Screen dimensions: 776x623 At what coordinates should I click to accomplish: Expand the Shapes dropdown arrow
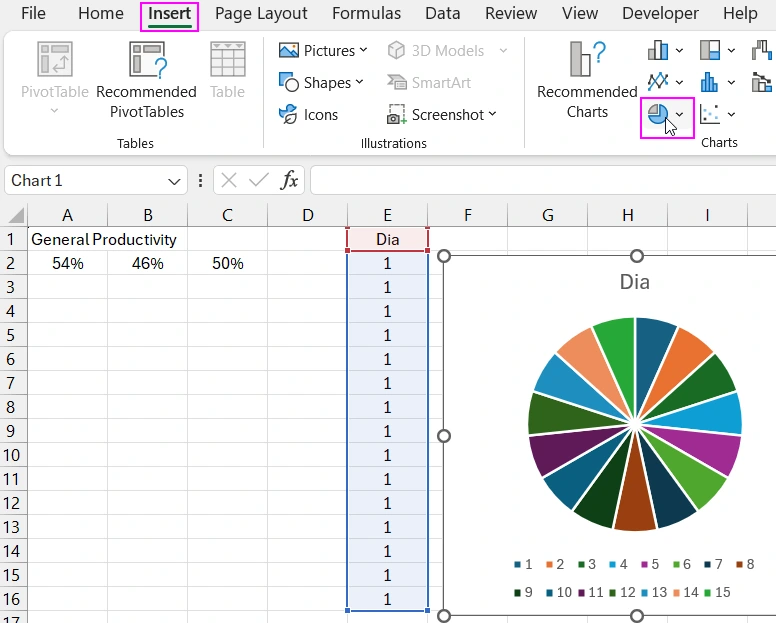coord(359,82)
